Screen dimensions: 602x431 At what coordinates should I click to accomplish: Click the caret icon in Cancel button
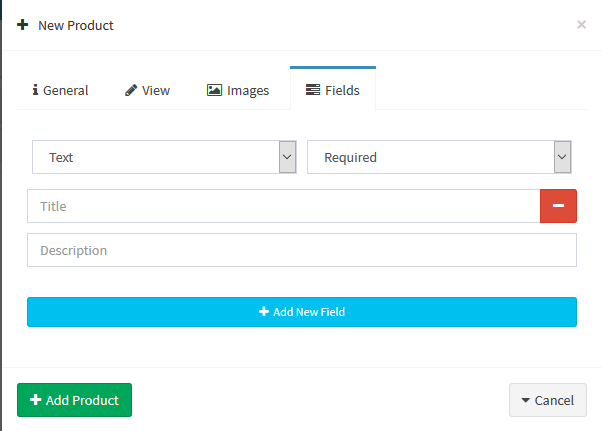coord(526,400)
